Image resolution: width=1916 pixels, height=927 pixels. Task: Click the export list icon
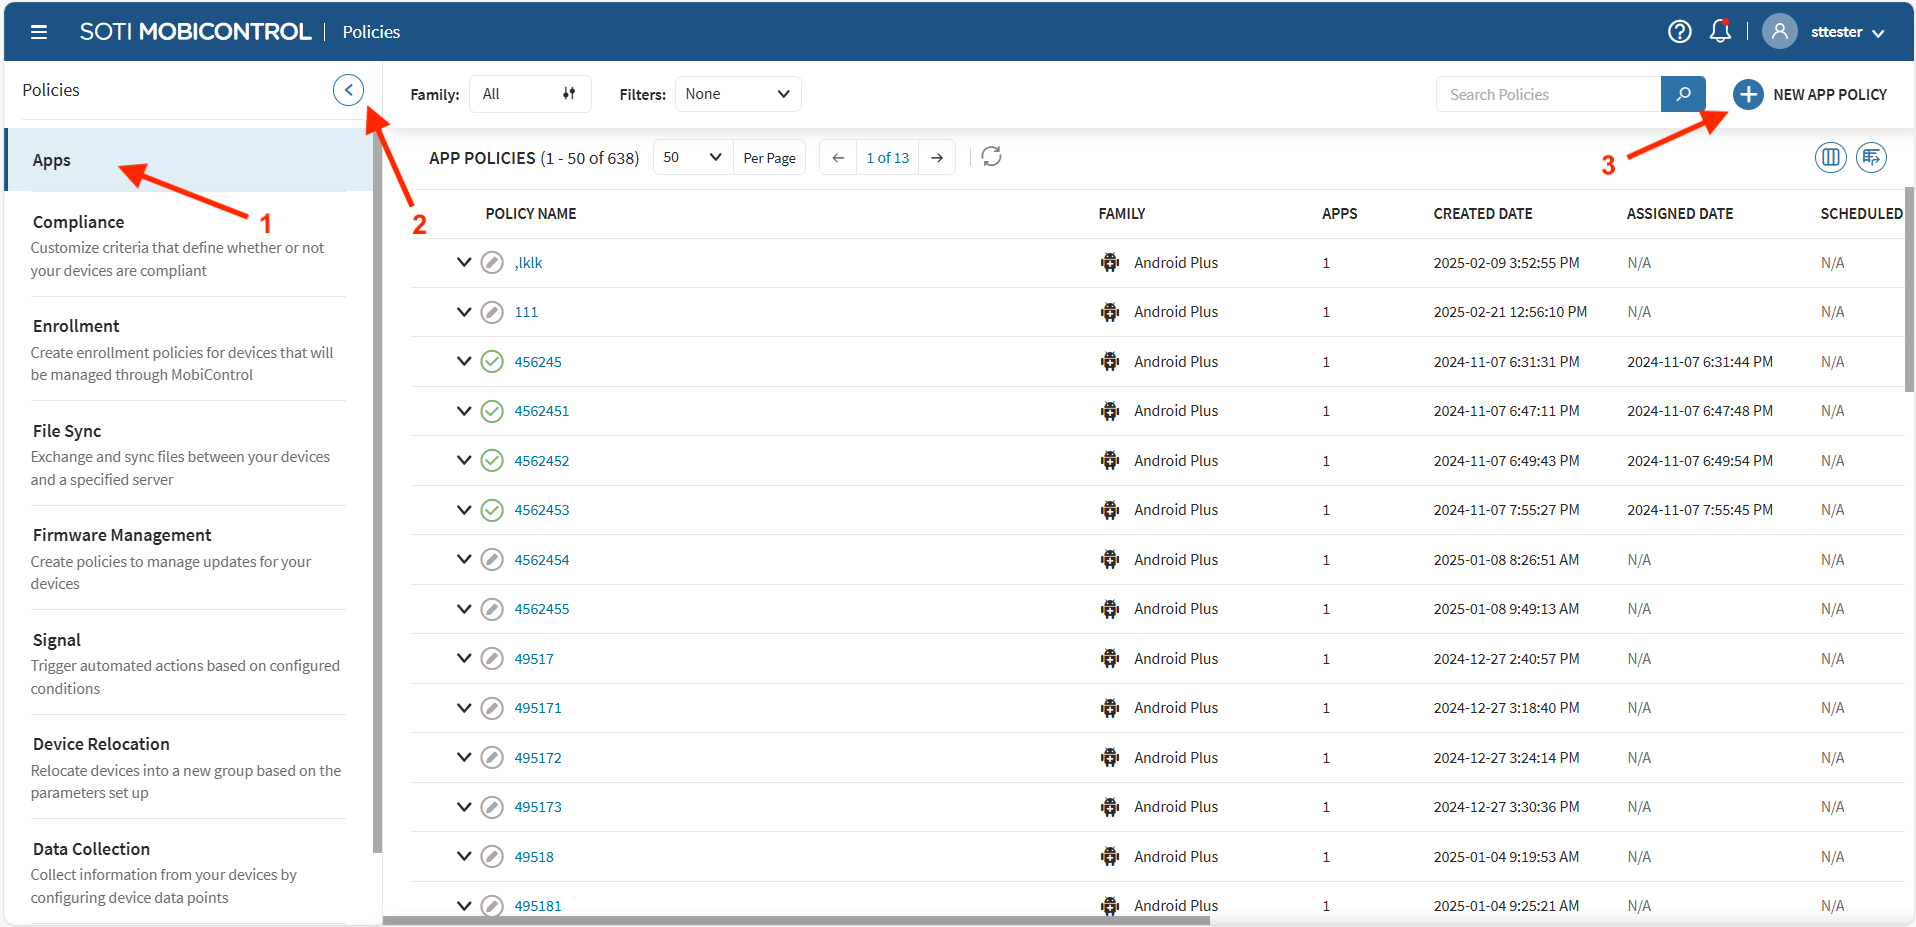(x=1871, y=157)
